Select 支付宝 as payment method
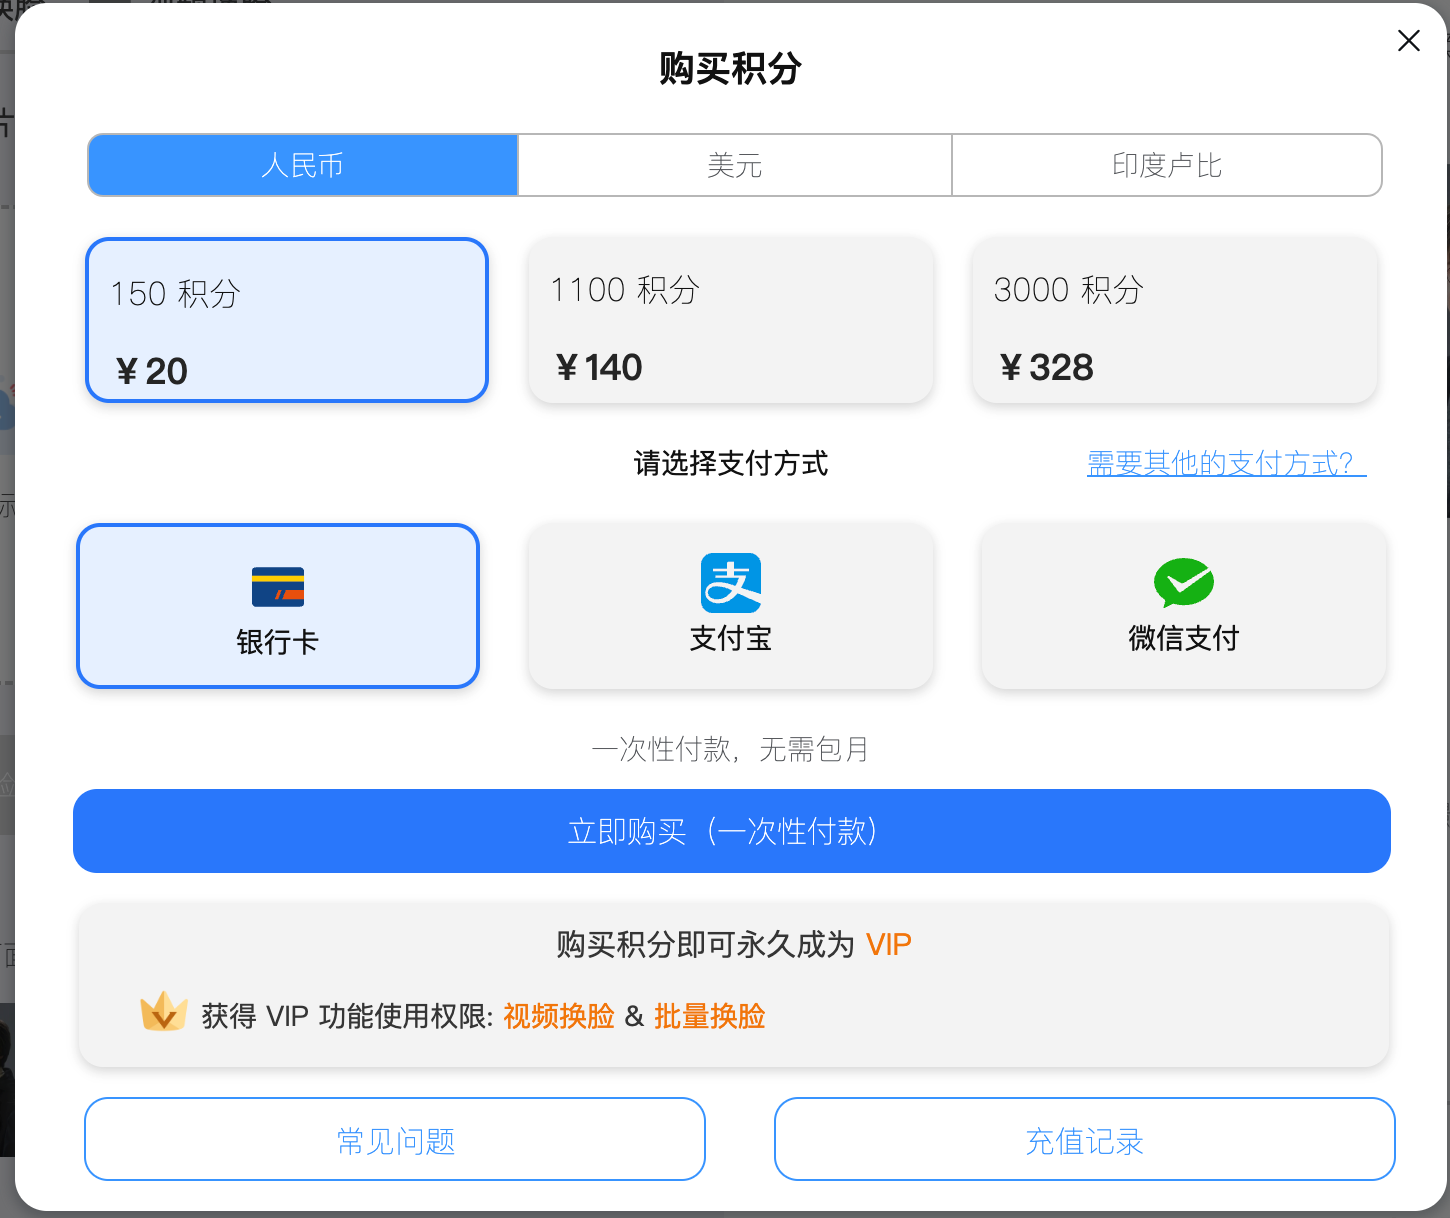 (x=731, y=606)
